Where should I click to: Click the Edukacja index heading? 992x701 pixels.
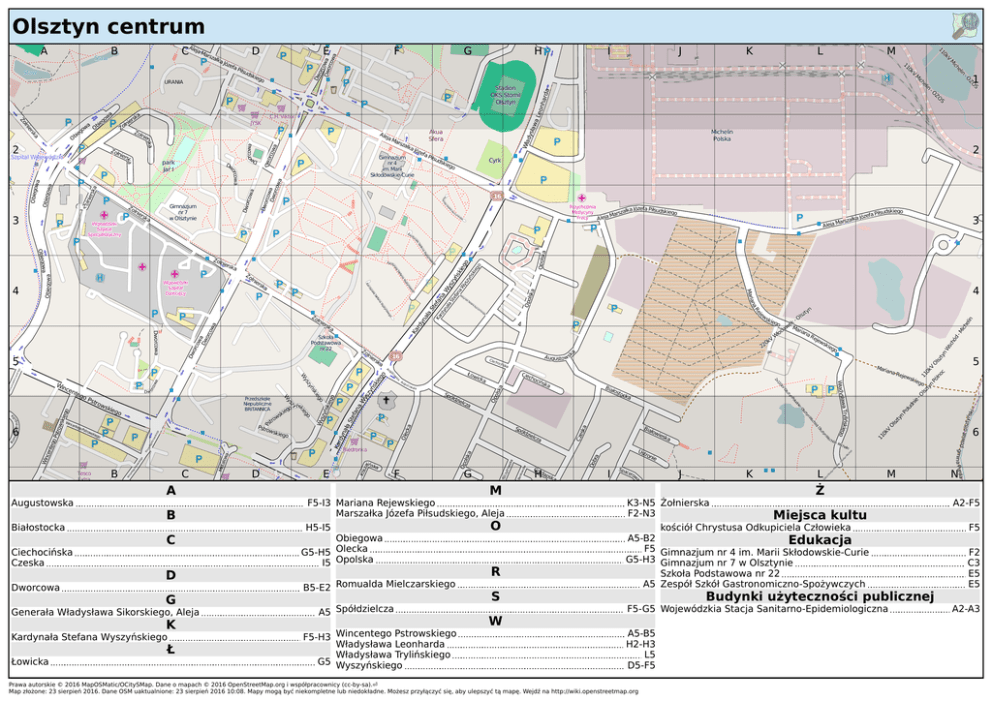point(819,540)
